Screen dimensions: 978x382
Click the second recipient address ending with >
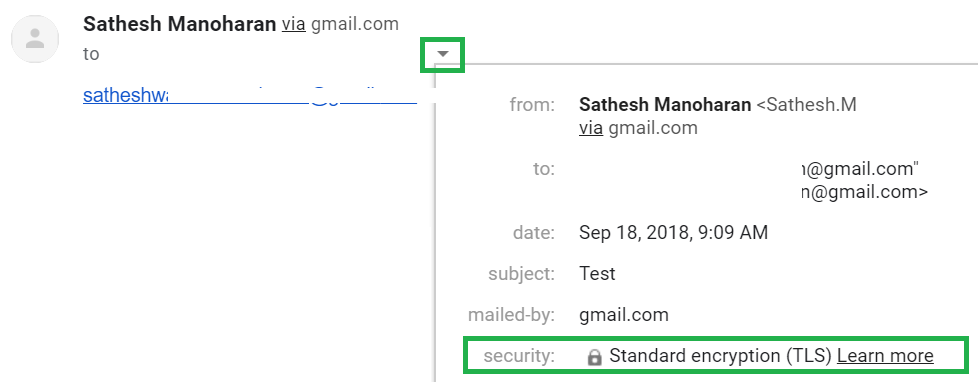864,192
